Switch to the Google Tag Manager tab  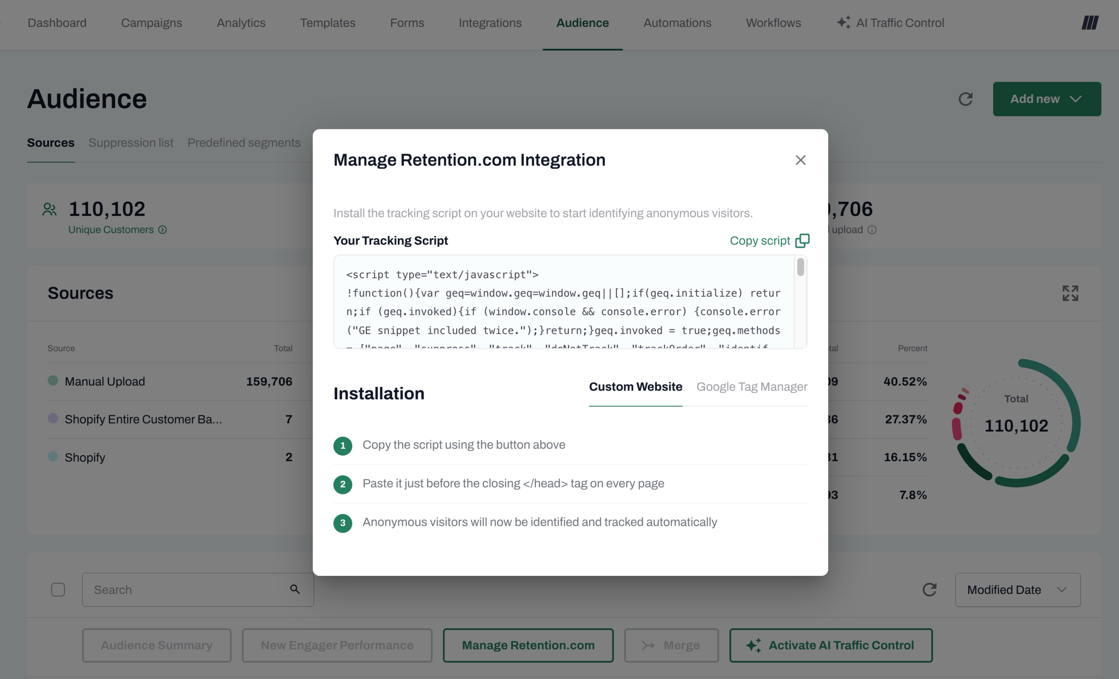click(x=751, y=387)
